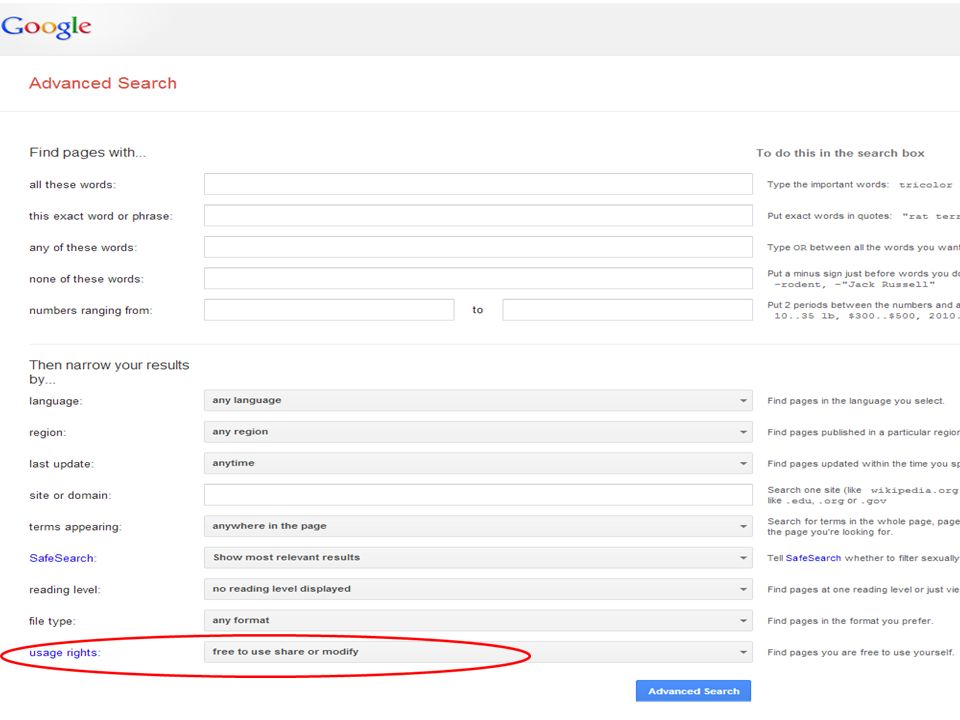Click the 'Advanced Search' page heading
Viewport: 960px width, 720px height.
(103, 83)
